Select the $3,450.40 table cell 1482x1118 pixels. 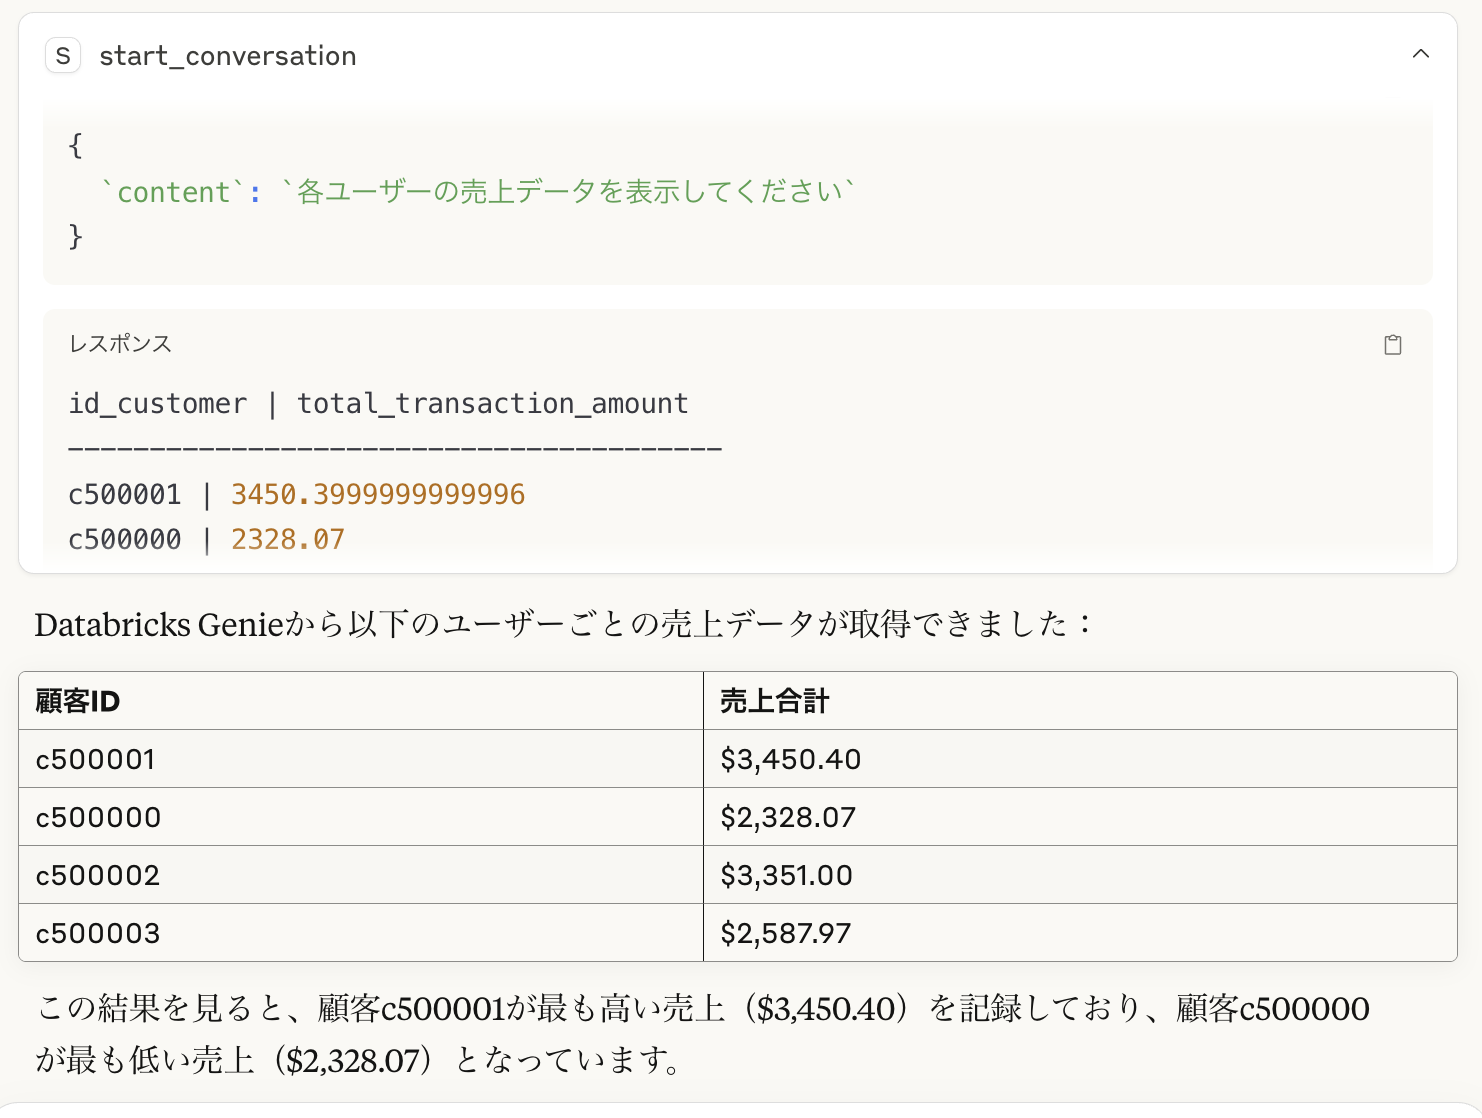point(790,759)
